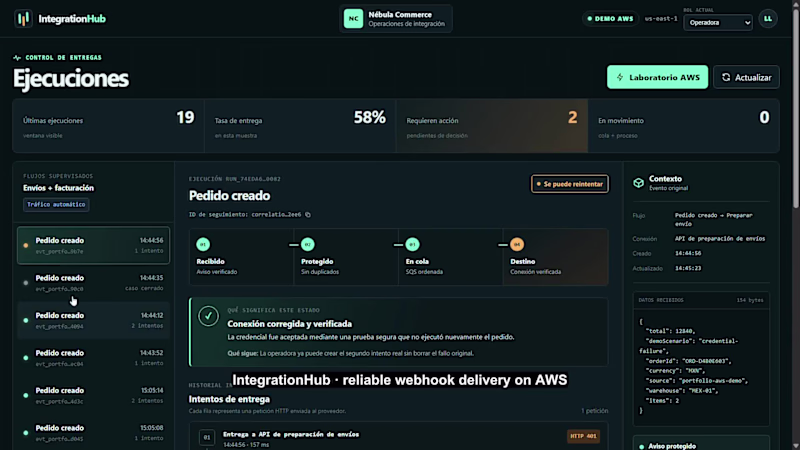The width and height of the screenshot is (800, 450).
Task: Click the Creado time 14:44:56 in Contexto
Action: tap(688, 254)
